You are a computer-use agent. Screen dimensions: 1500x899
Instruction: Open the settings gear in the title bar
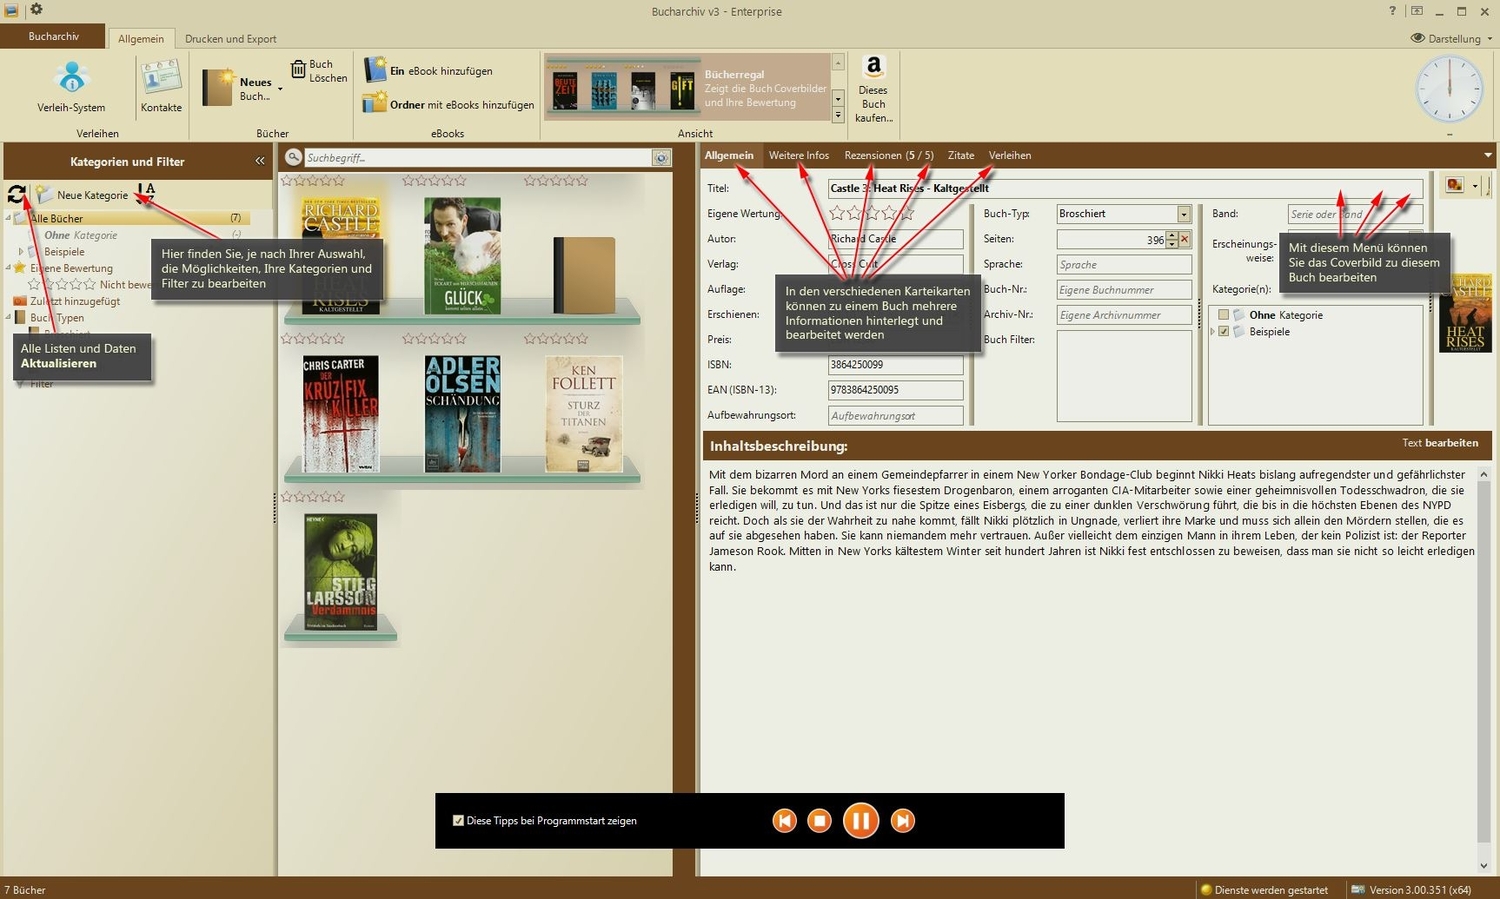pos(36,9)
